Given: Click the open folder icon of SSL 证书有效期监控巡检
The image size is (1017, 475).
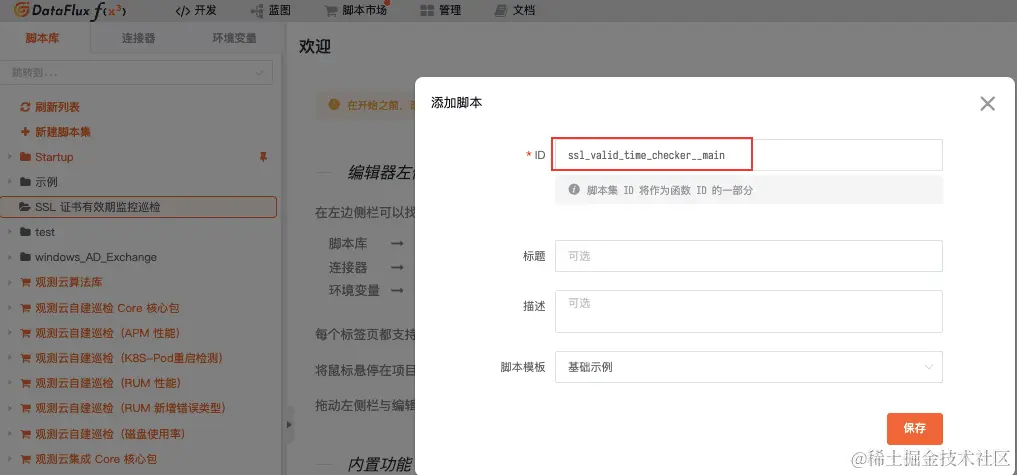Looking at the screenshot, I should click(x=25, y=207).
